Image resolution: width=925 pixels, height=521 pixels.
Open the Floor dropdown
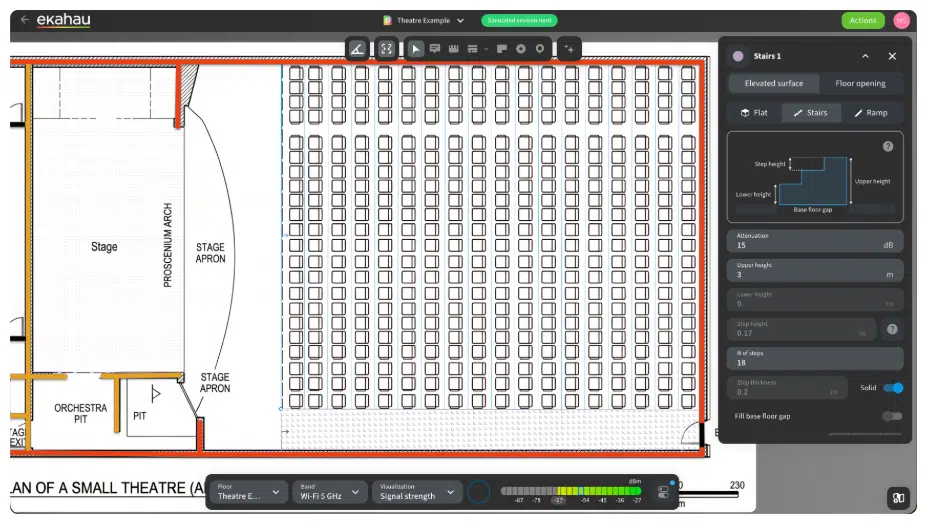coord(248,492)
